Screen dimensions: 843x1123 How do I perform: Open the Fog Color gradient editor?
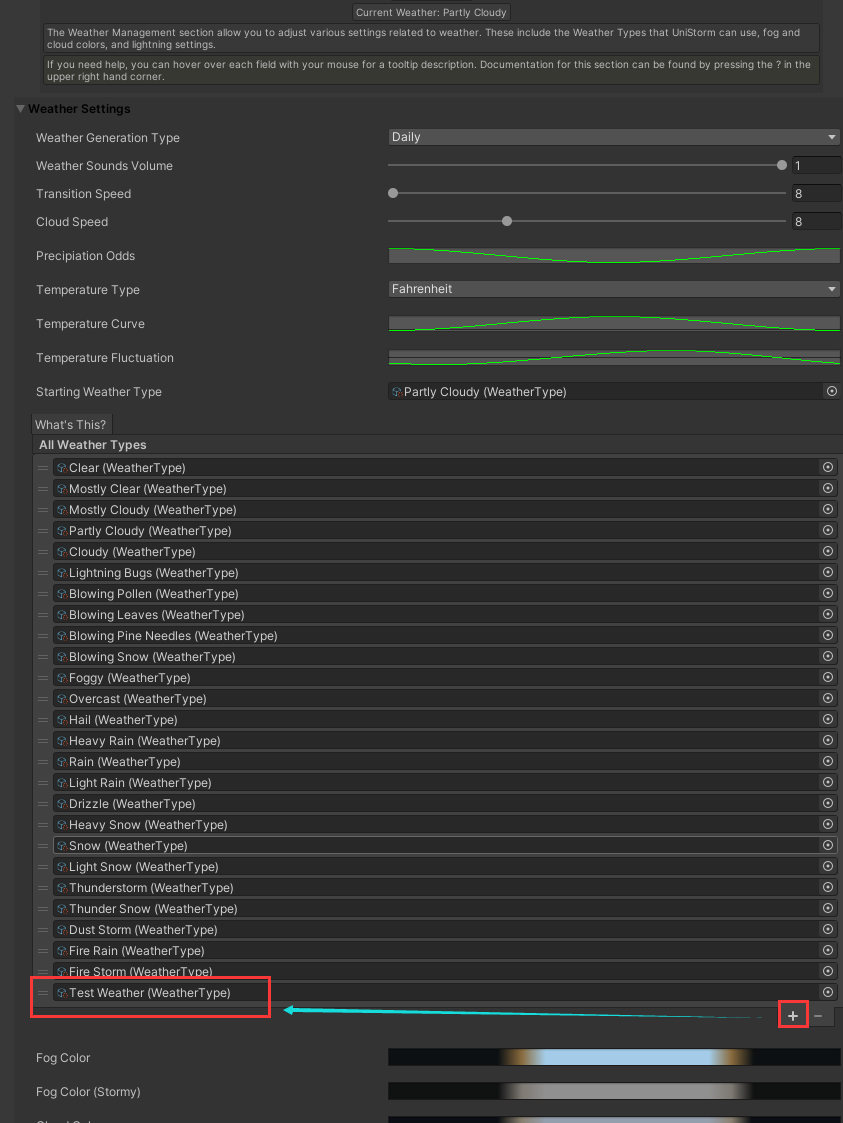[x=613, y=1057]
